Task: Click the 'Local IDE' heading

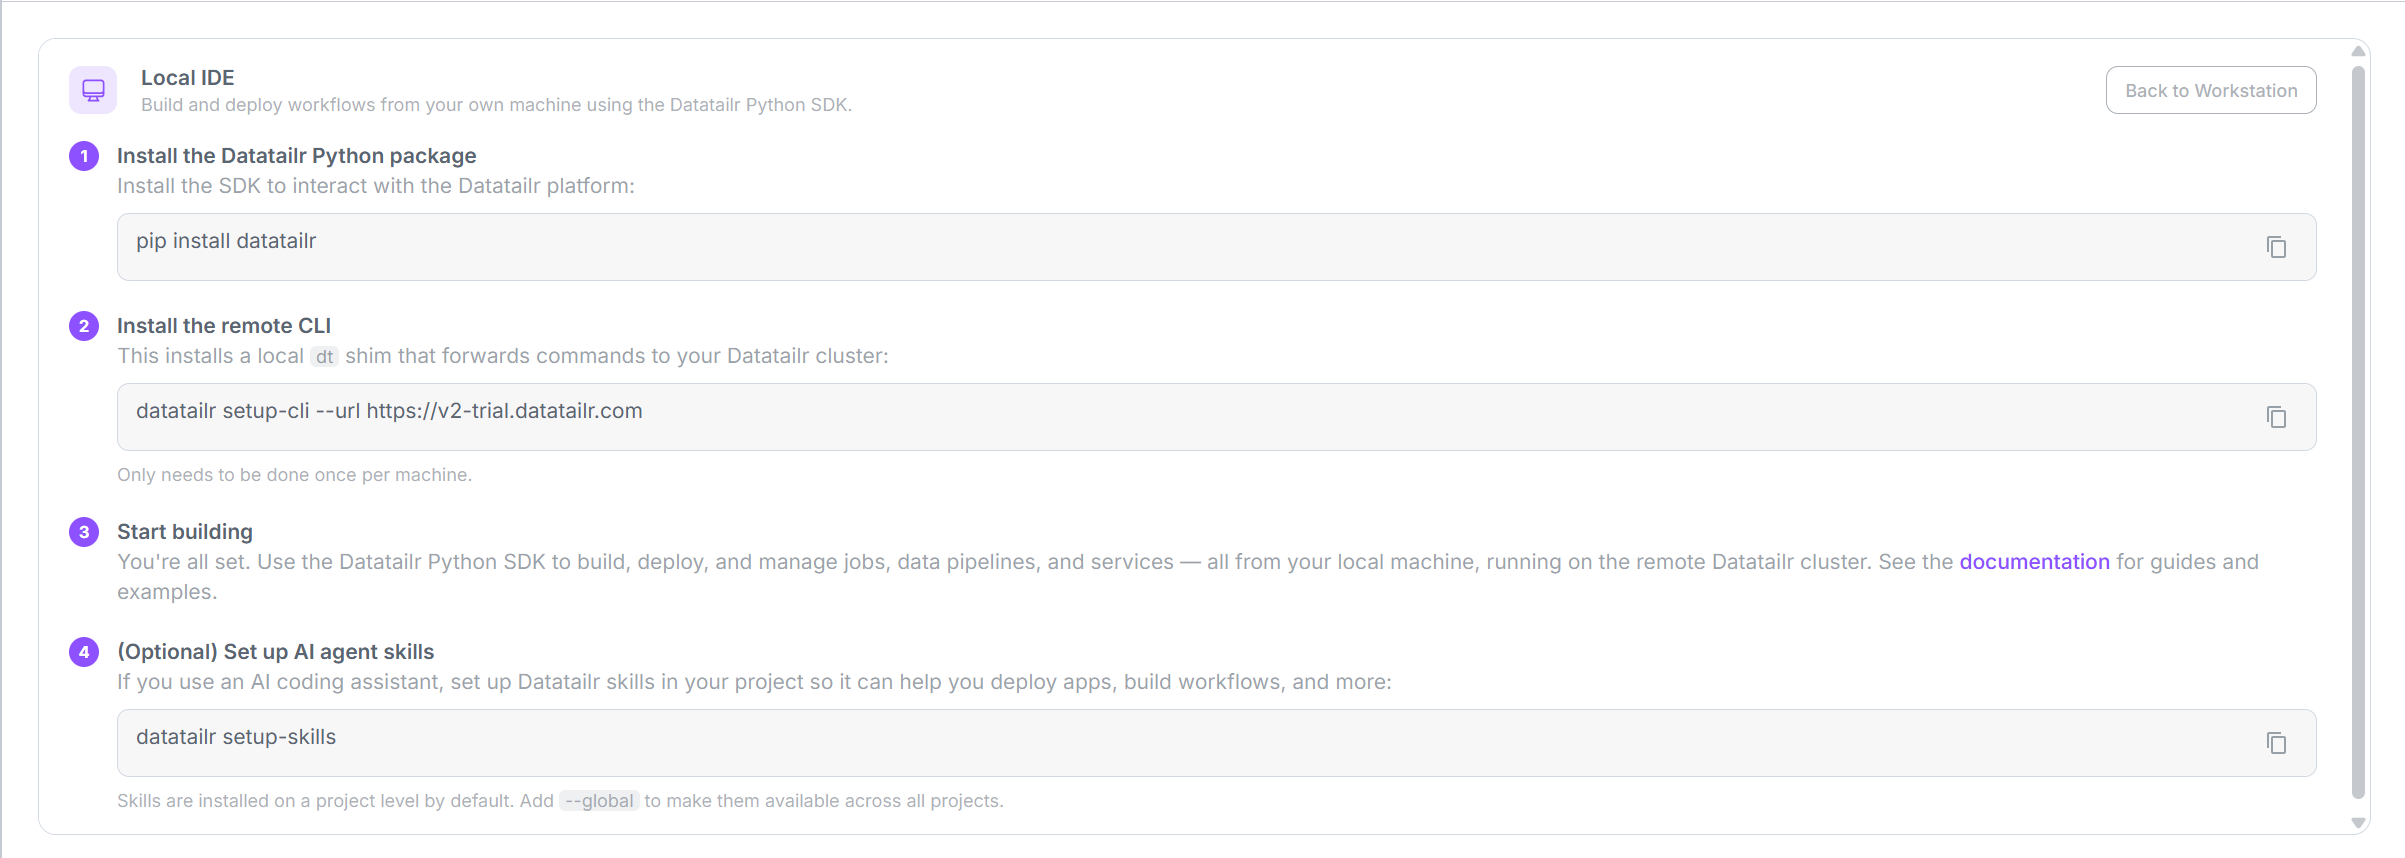Action: click(188, 78)
